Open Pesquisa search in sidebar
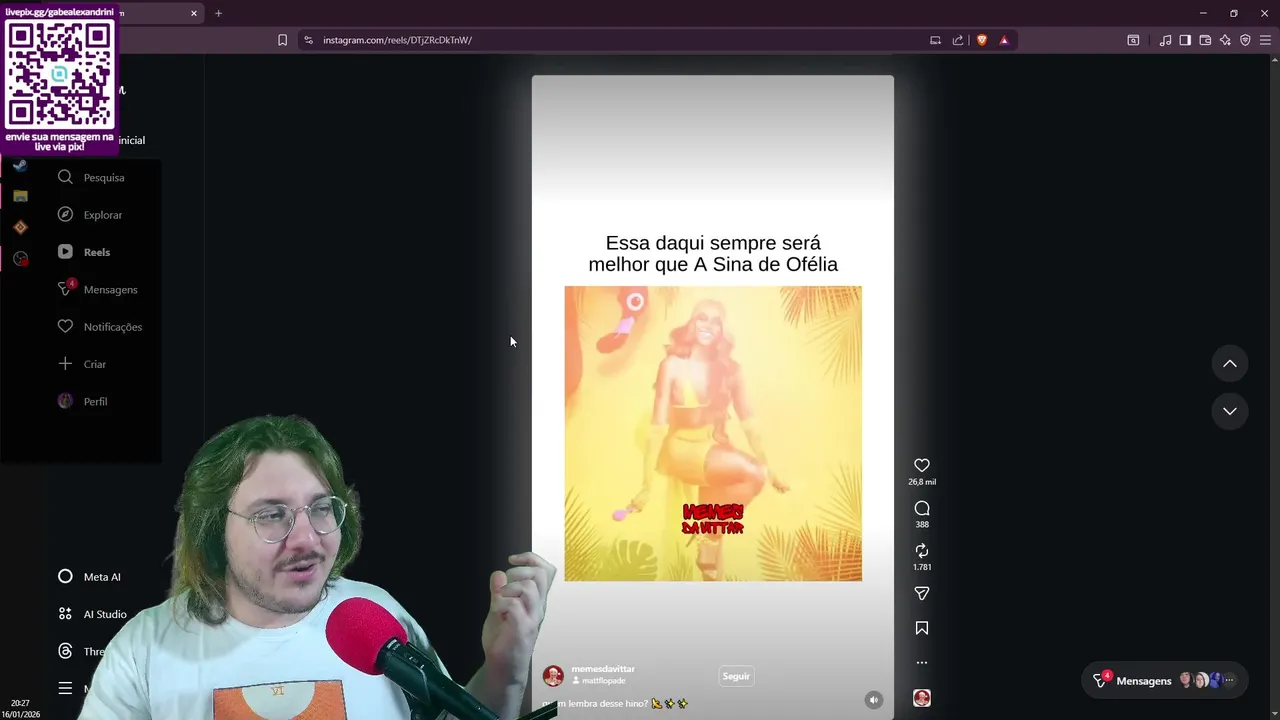Screen dimensions: 1280x720 point(92,177)
